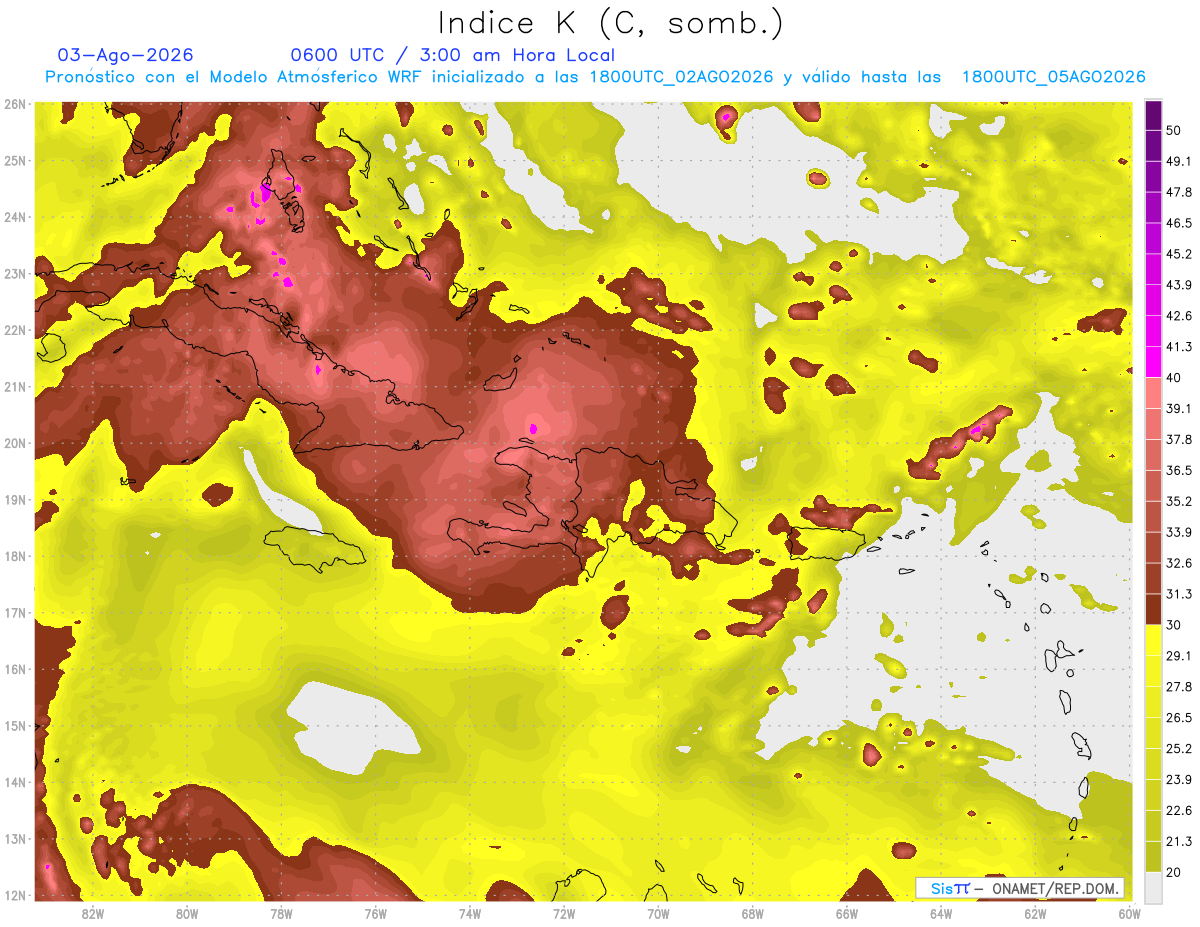Click the longitude label "74W"
This screenshot has width=1200, height=927.
pyautogui.click(x=469, y=913)
